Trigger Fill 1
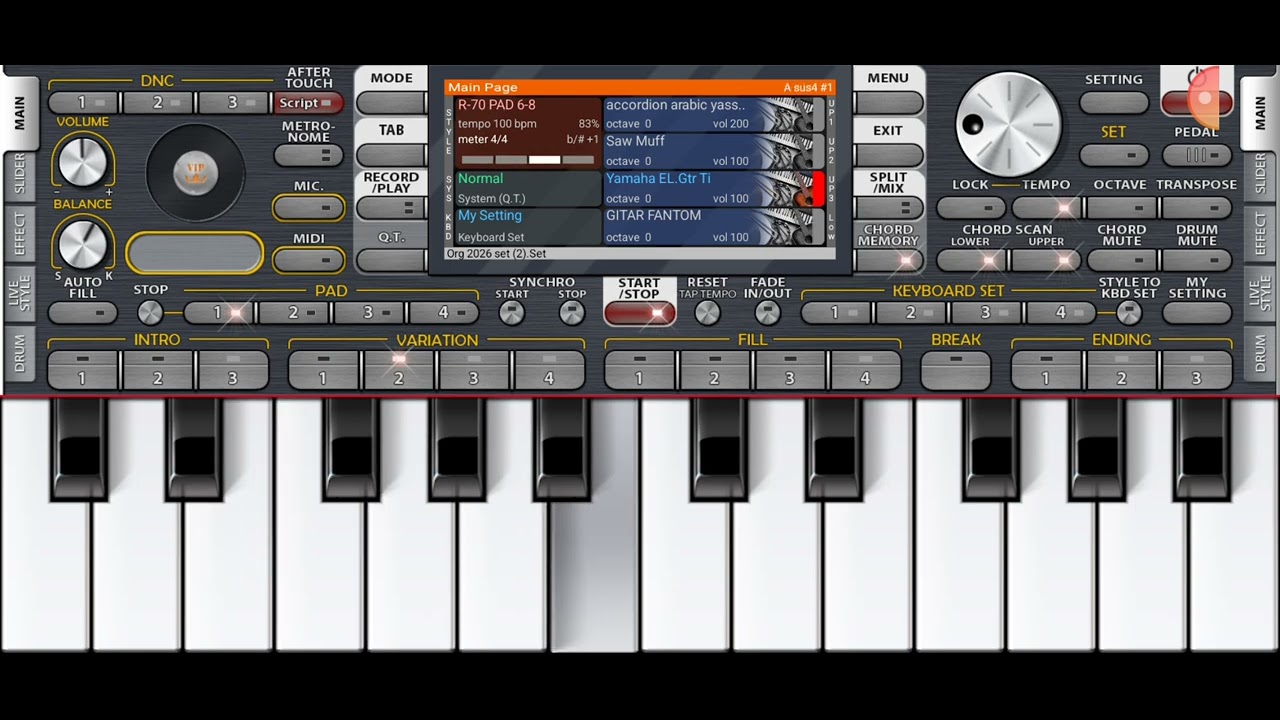 coord(640,370)
